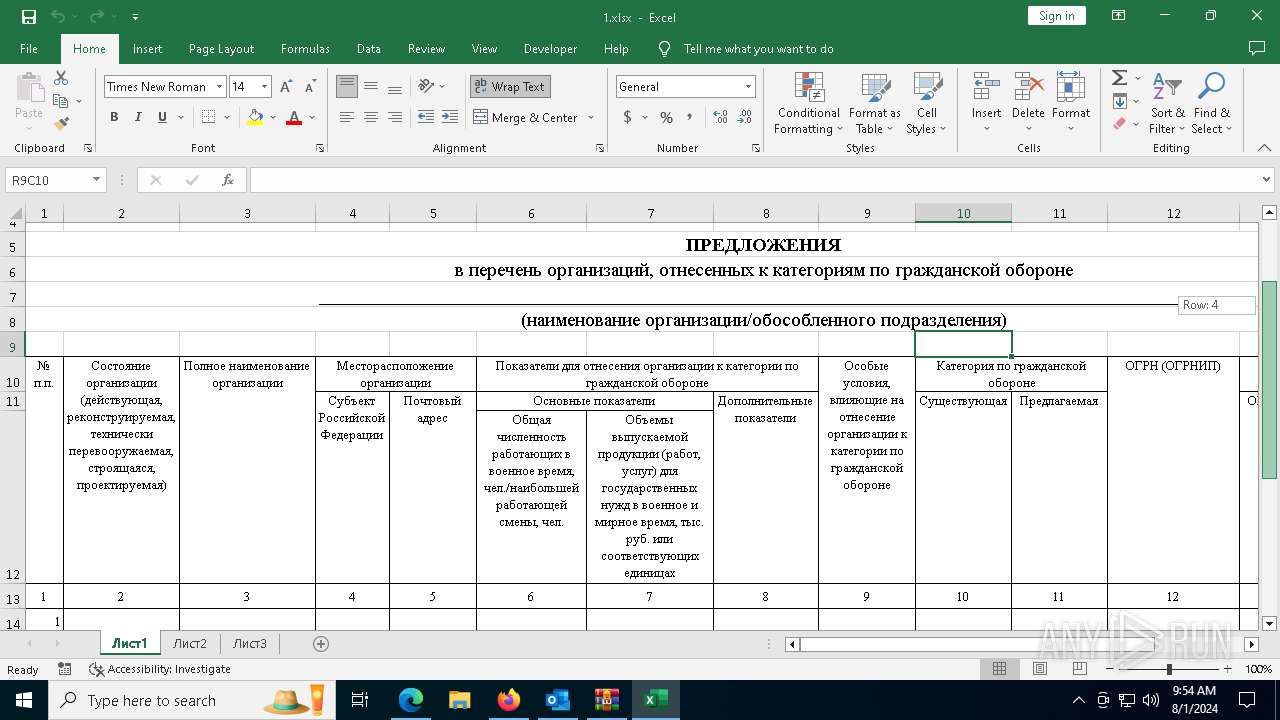
Task: Open Cell Styles gallery
Action: click(x=927, y=103)
